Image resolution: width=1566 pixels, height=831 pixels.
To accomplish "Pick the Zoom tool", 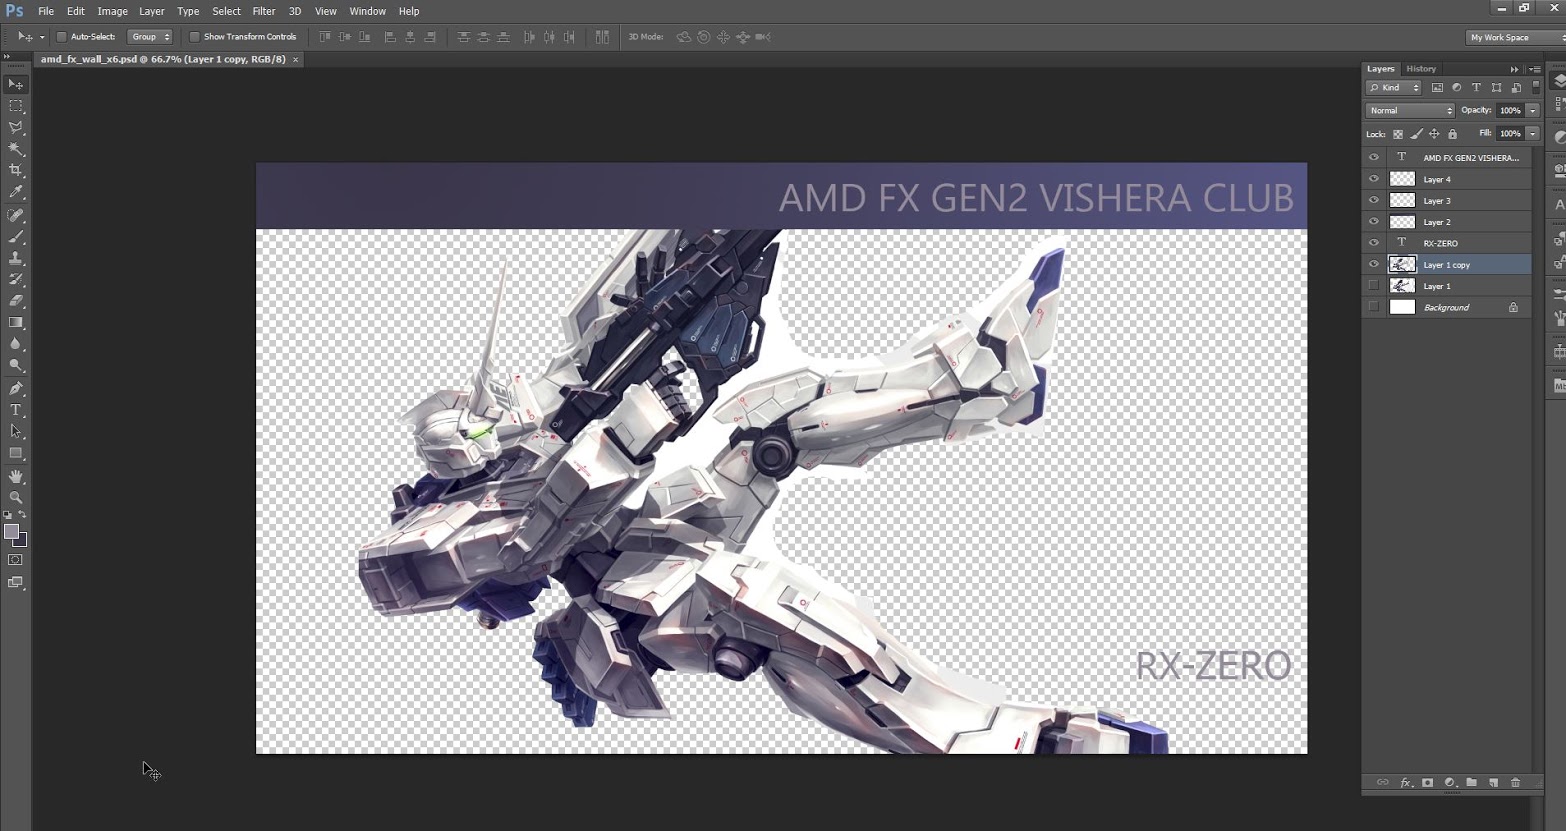I will pos(16,497).
